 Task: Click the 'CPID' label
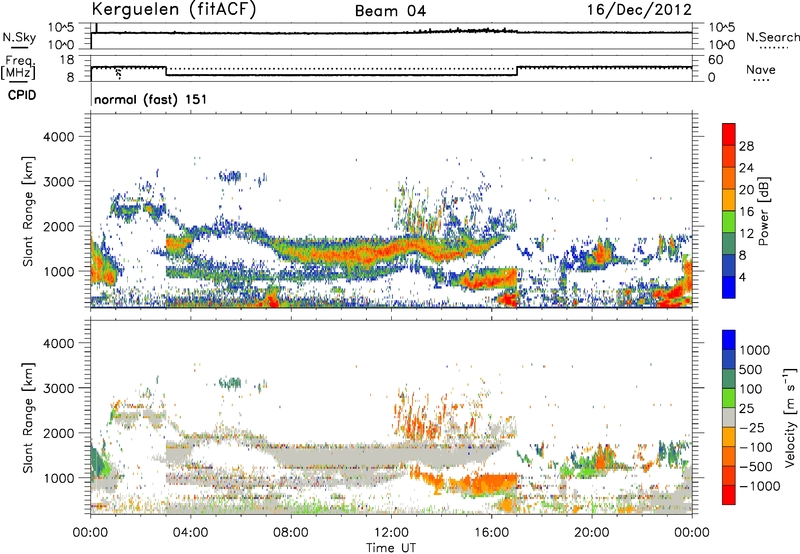22,95
